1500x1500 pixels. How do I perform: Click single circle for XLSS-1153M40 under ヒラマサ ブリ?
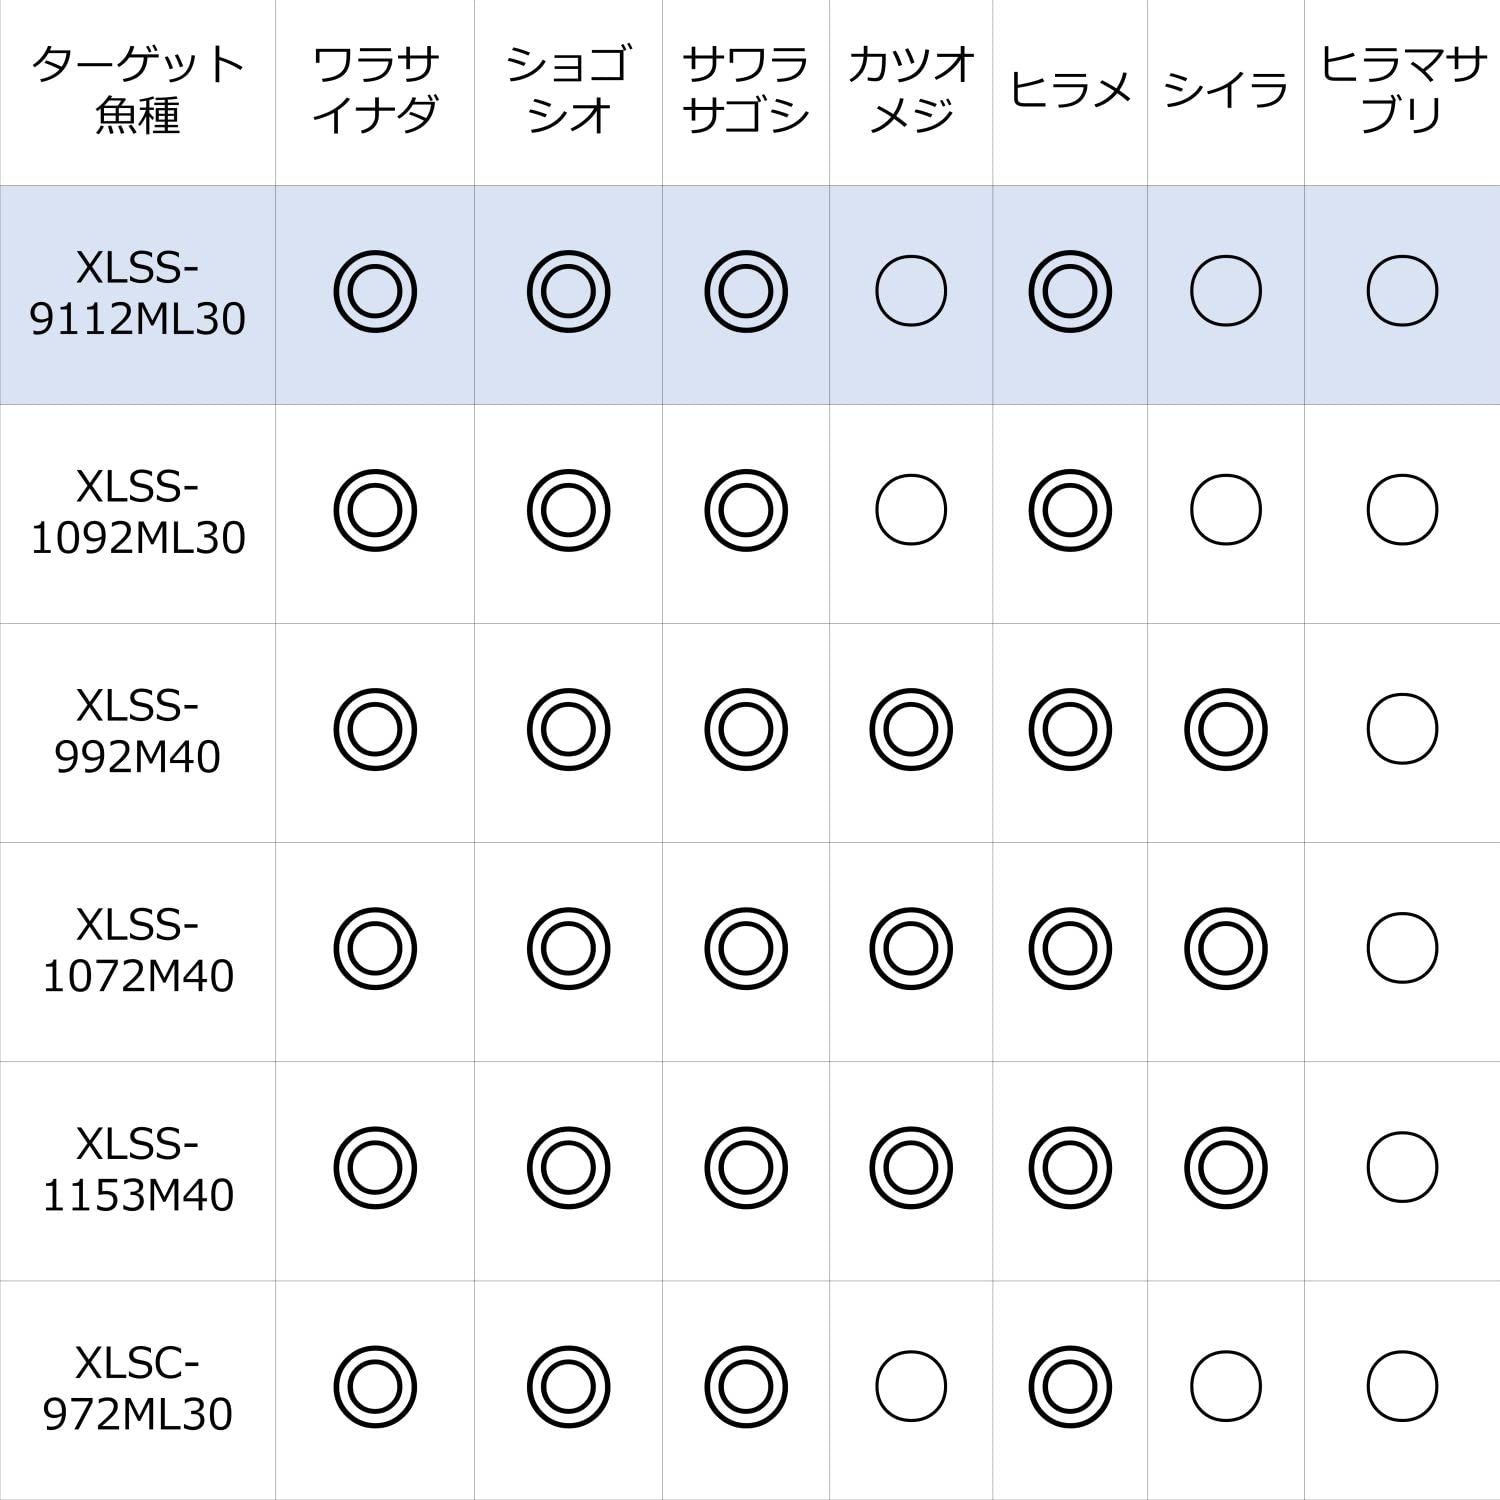[1402, 1167]
